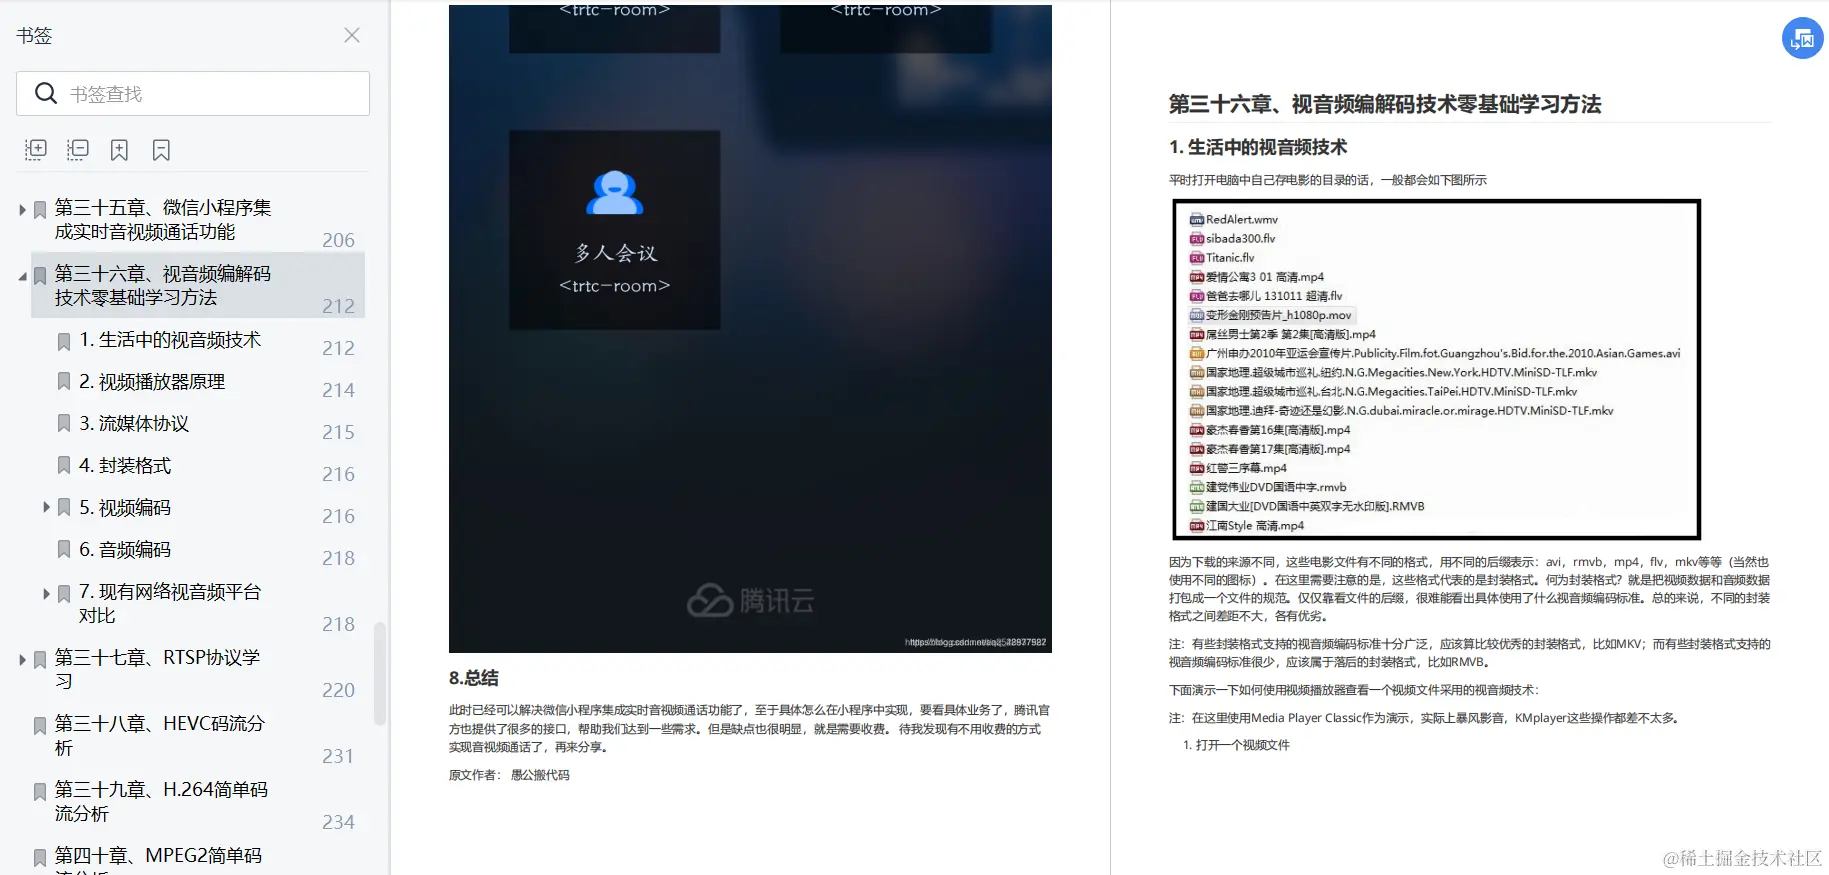This screenshot has width=1829, height=875.
Task: Click the blue floating translate button
Action: (1802, 39)
